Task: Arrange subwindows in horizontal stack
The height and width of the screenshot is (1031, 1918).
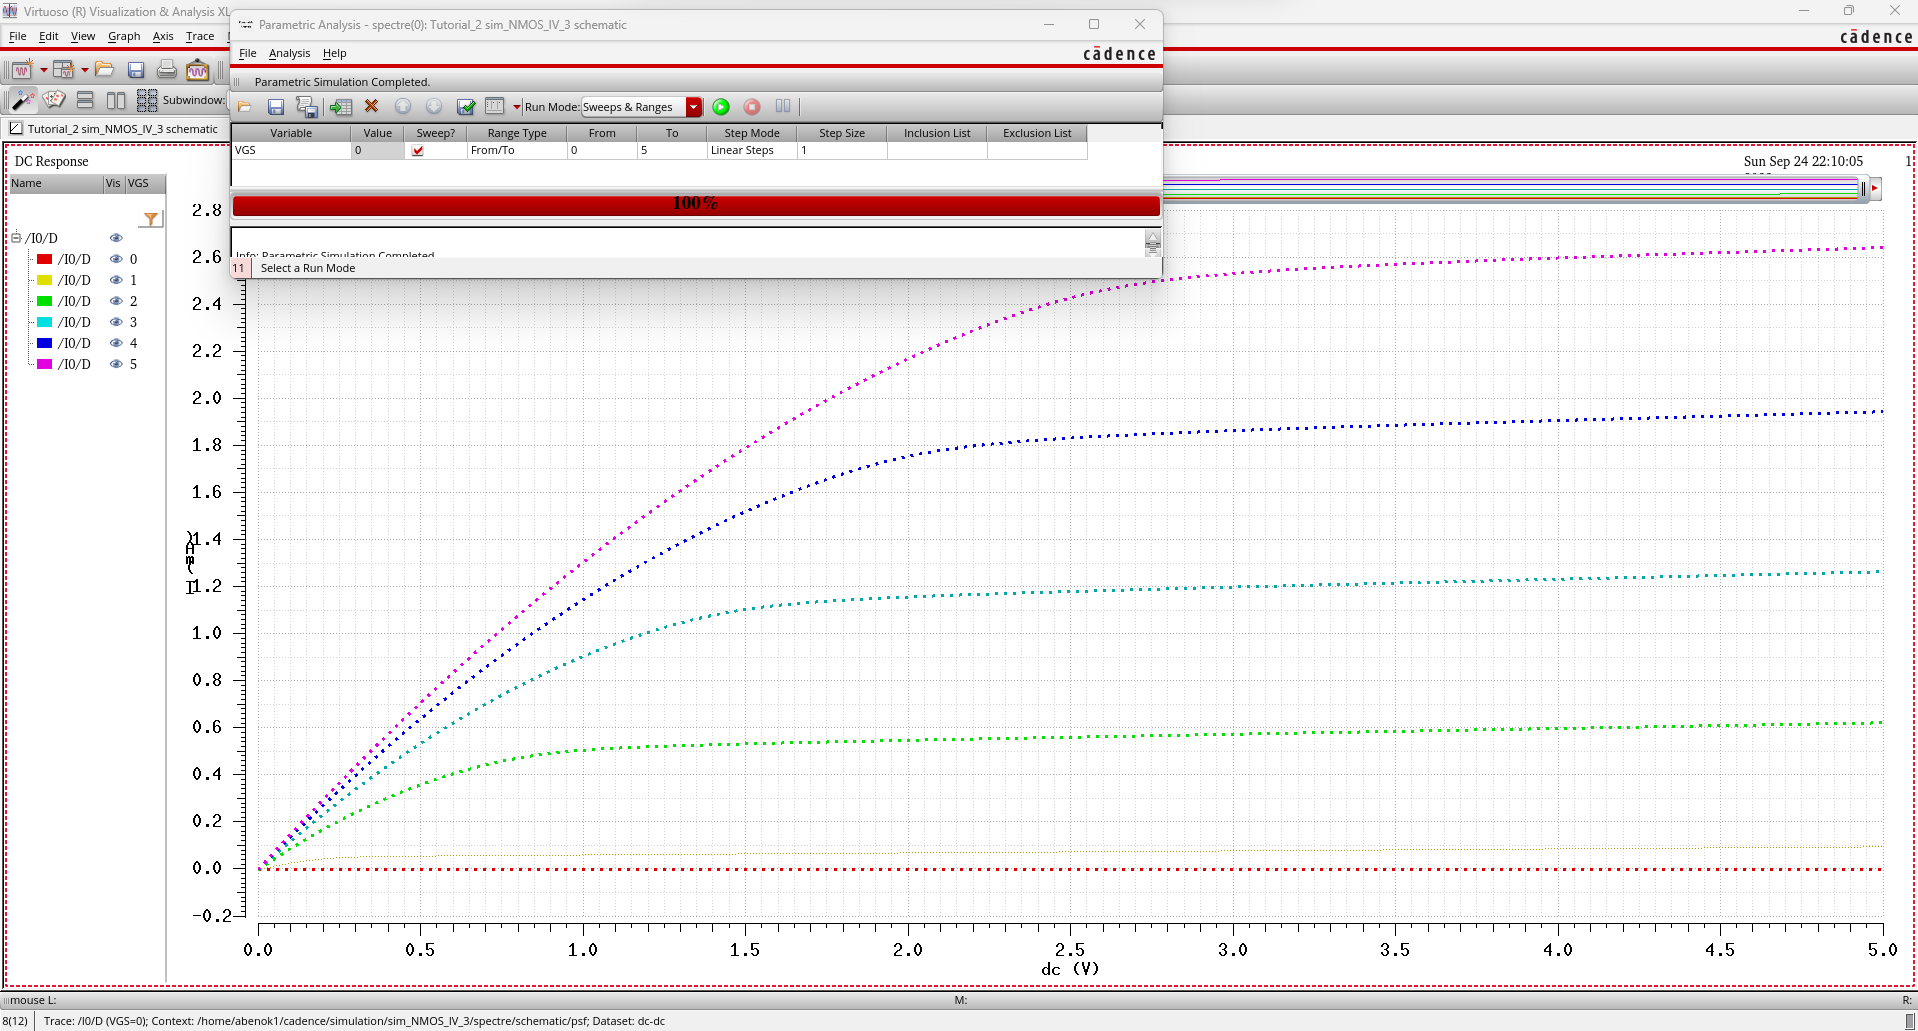Action: [x=85, y=100]
